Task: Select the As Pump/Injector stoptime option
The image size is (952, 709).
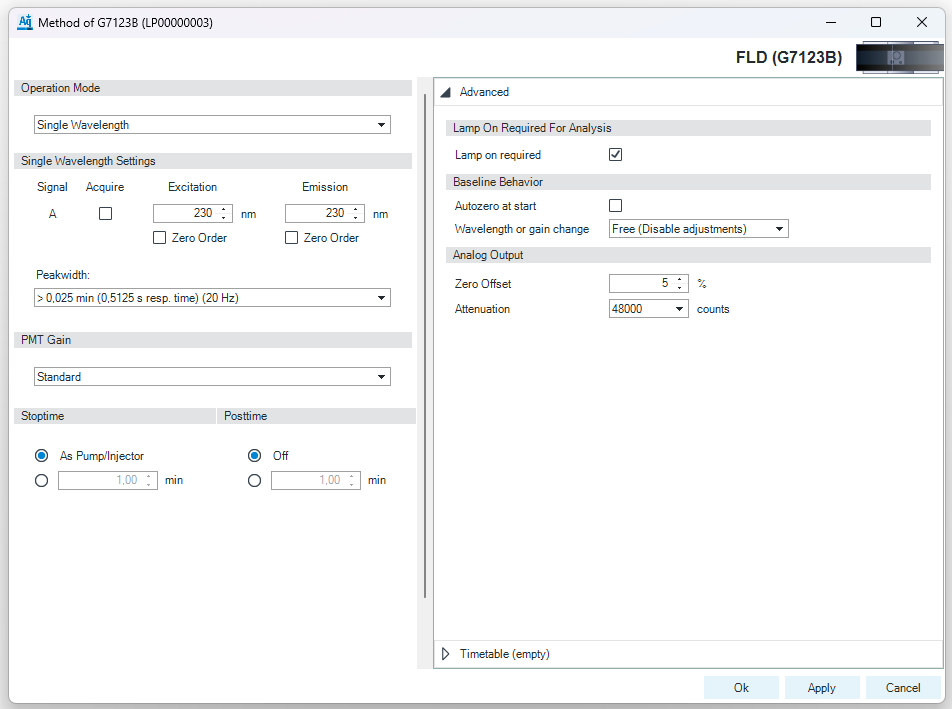Action: (41, 455)
